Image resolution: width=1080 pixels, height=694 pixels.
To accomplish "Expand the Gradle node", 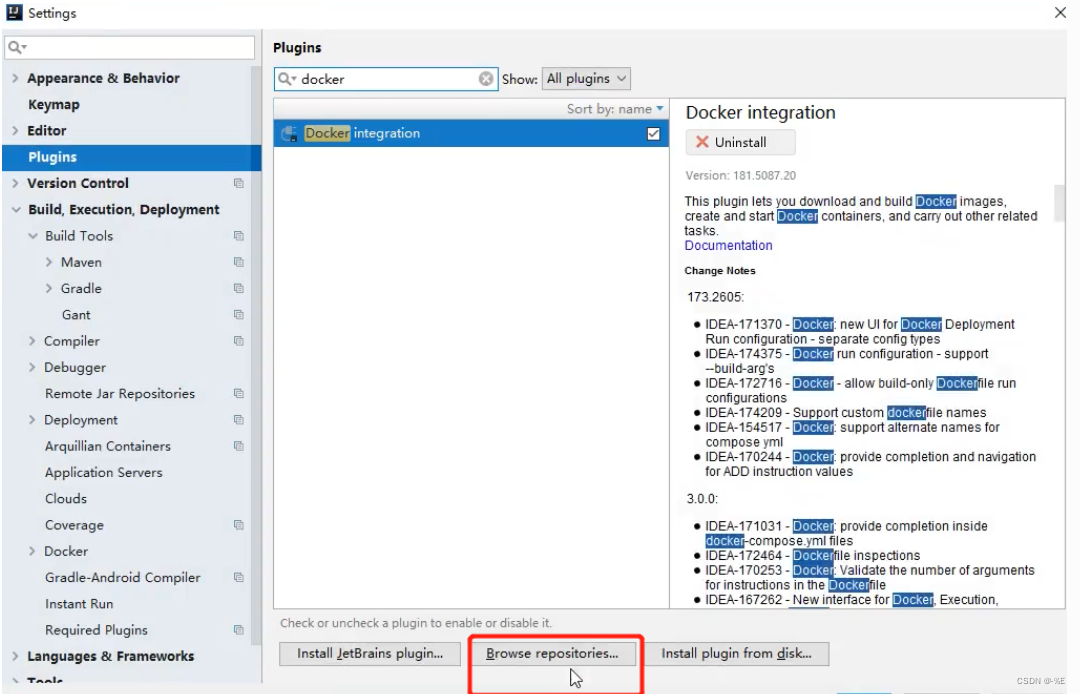I will tap(48, 288).
